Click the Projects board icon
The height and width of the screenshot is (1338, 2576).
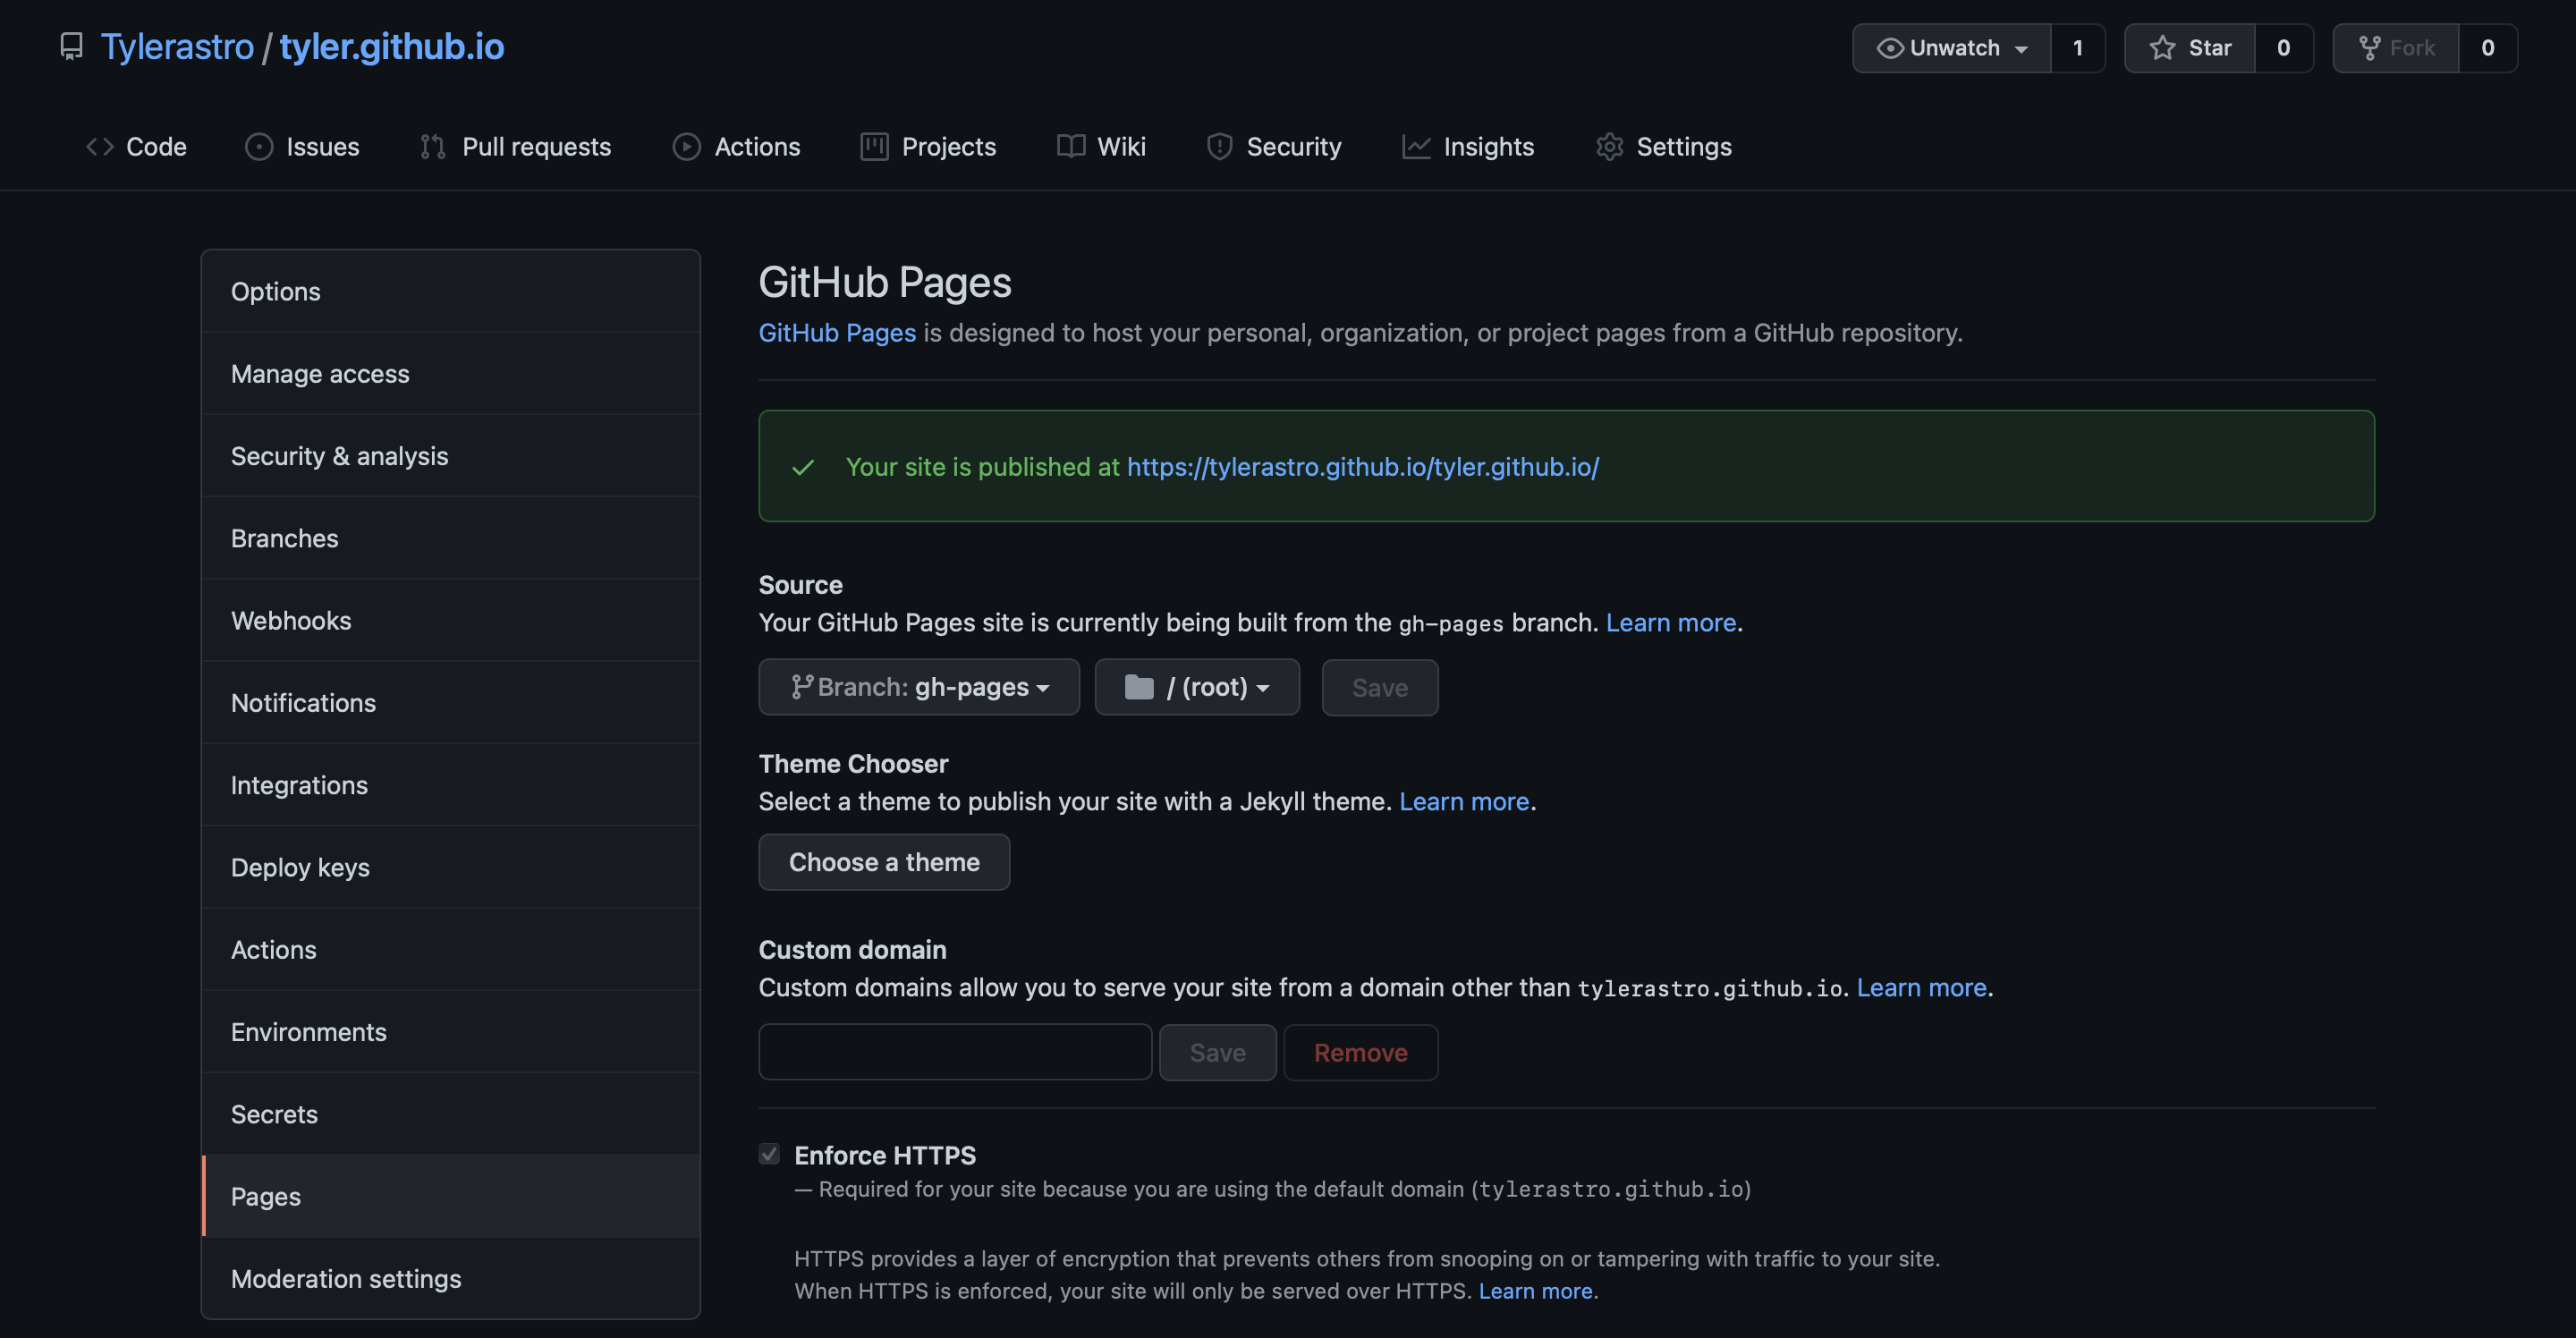874,147
